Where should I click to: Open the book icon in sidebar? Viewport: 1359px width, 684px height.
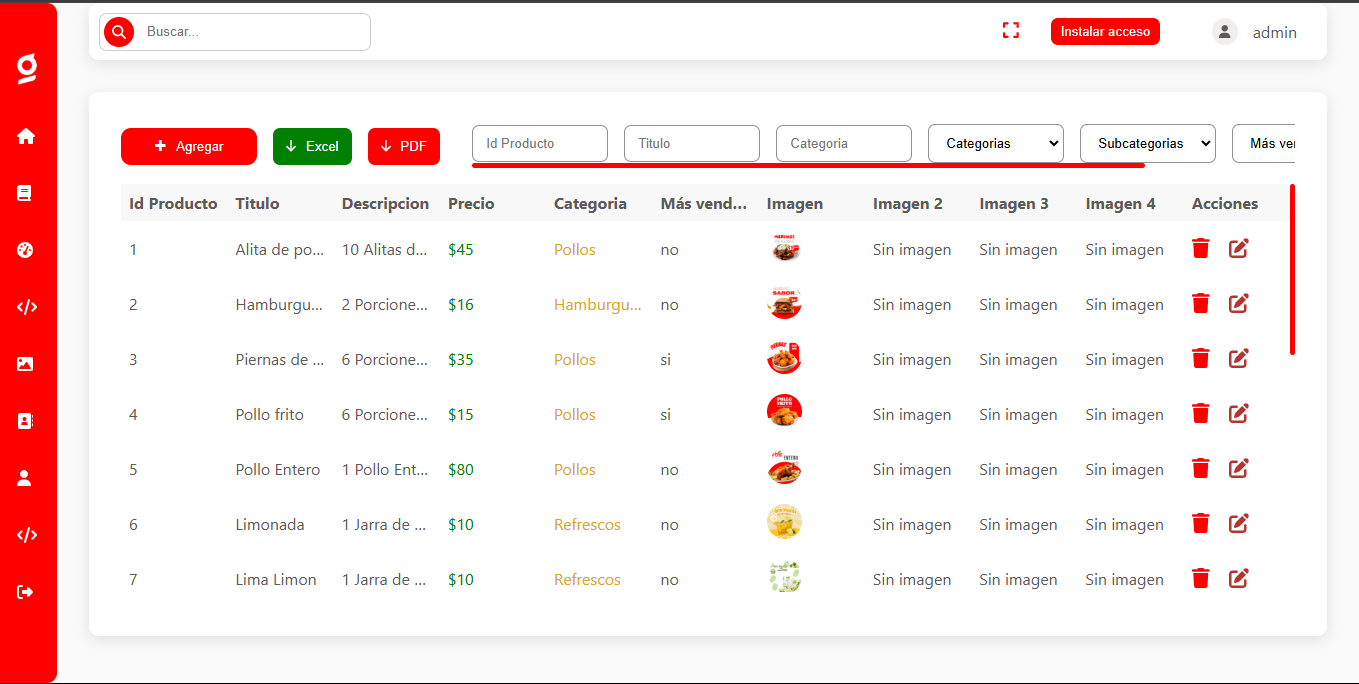tap(26, 193)
